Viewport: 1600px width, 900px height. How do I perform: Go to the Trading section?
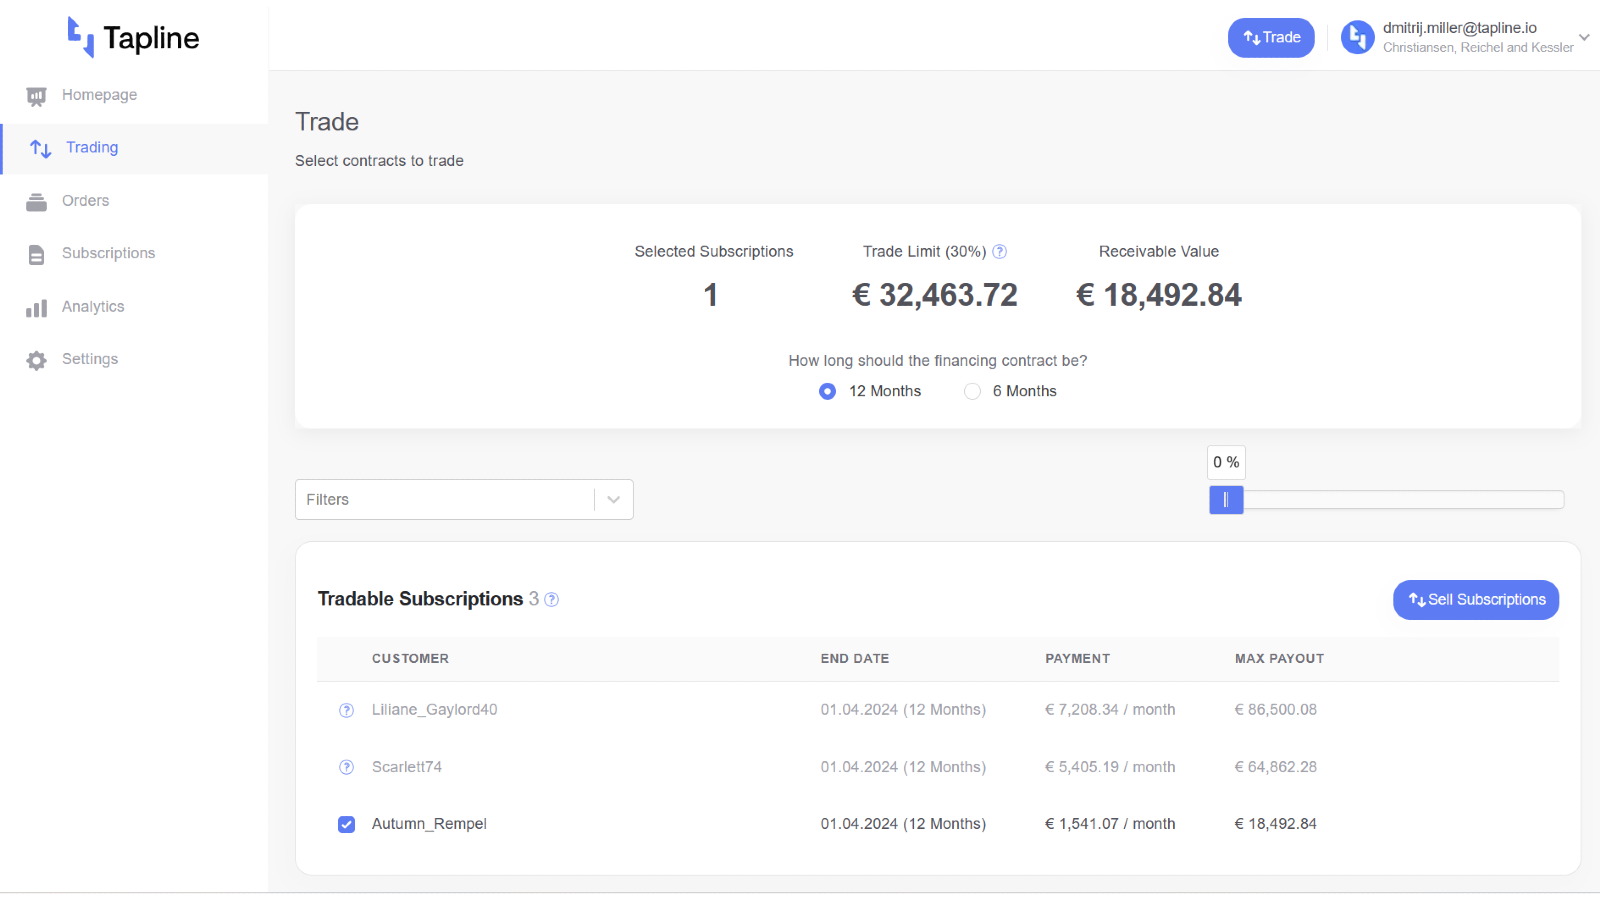point(92,148)
